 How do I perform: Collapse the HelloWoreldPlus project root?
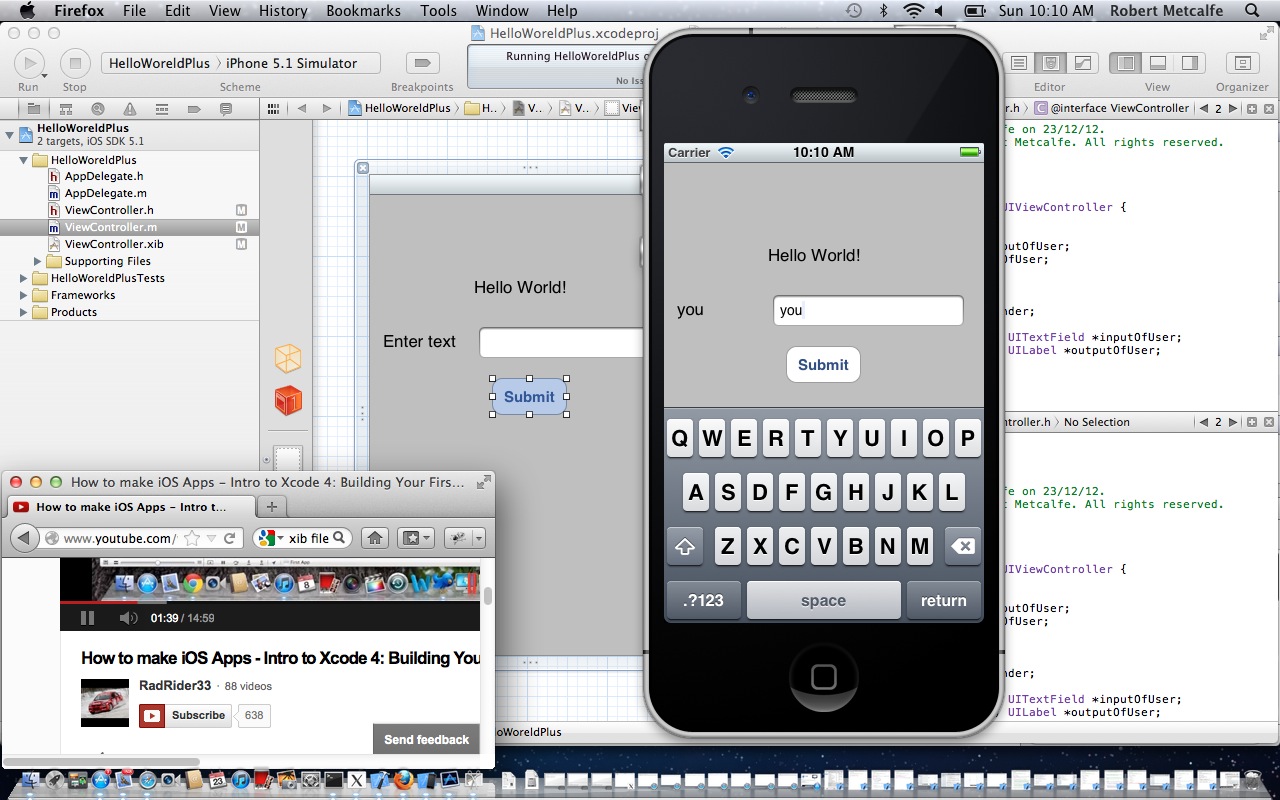[x=10, y=133]
